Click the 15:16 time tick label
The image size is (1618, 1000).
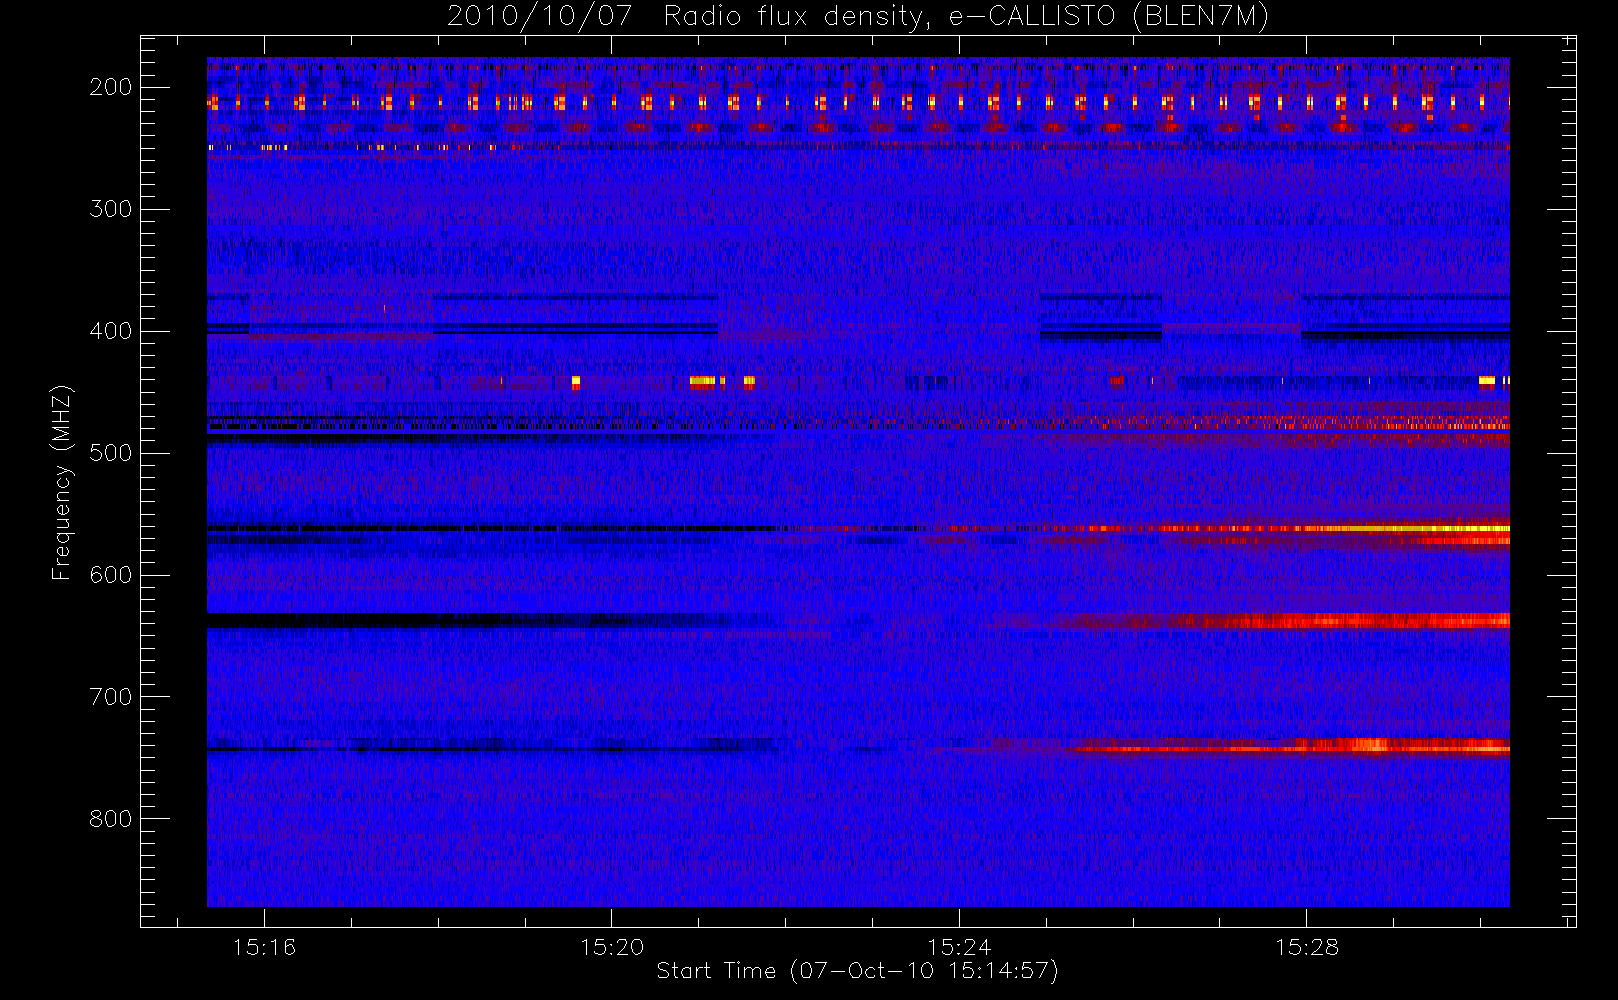(264, 947)
